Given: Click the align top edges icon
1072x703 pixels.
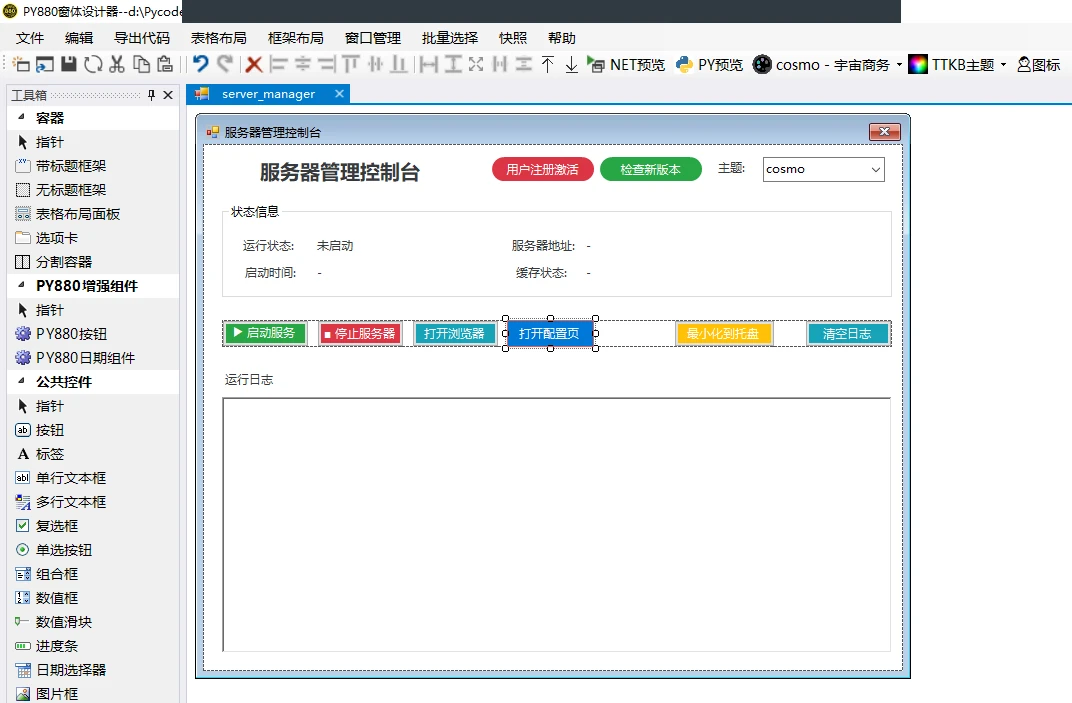Looking at the screenshot, I should pos(350,64).
